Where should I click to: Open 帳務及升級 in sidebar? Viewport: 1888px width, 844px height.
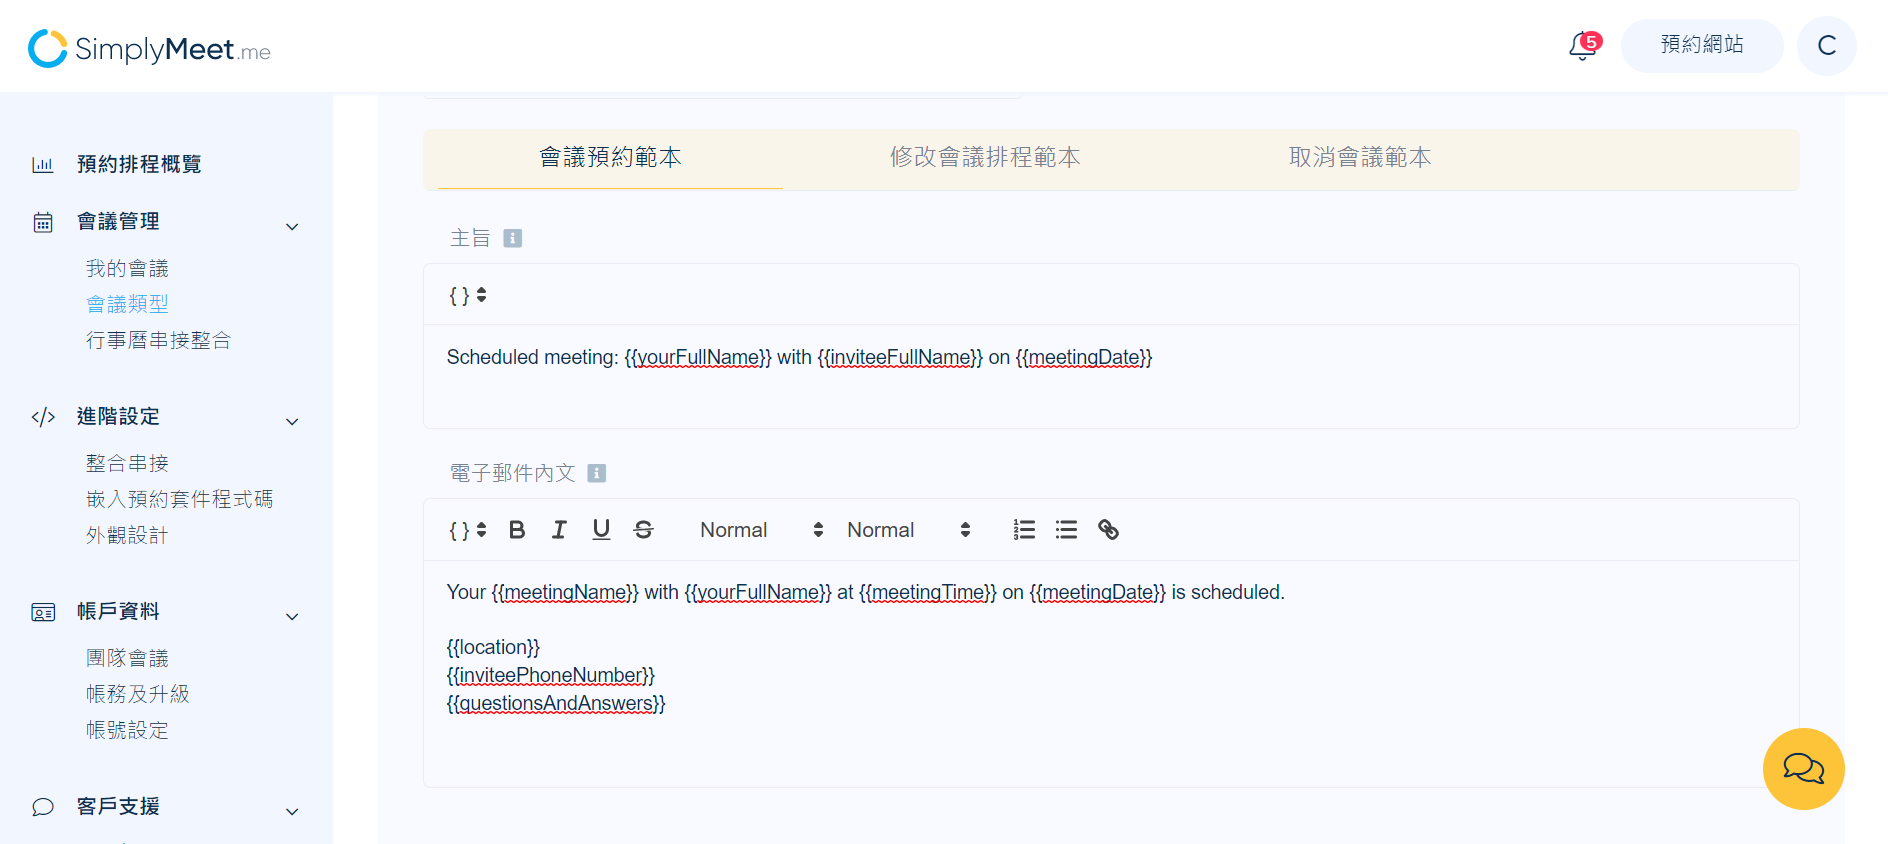point(137,695)
